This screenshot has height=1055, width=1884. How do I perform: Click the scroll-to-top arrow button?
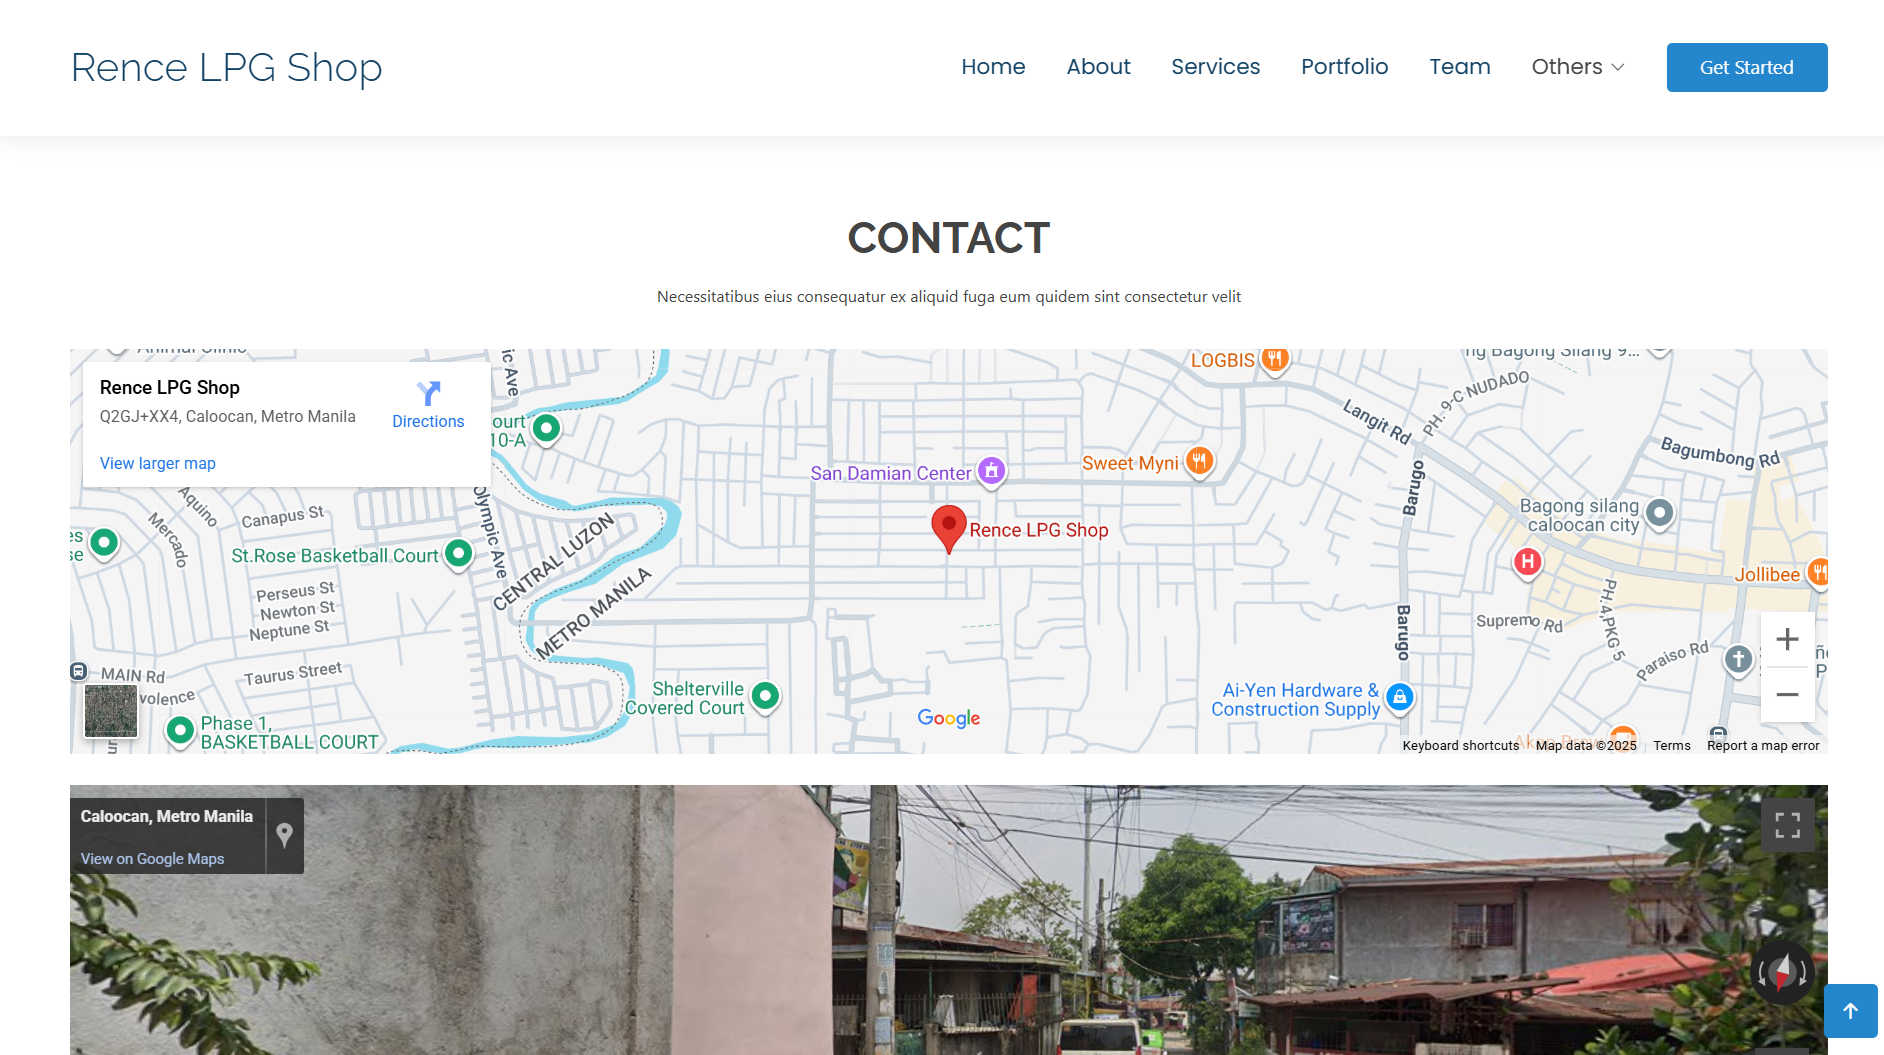click(1850, 1011)
